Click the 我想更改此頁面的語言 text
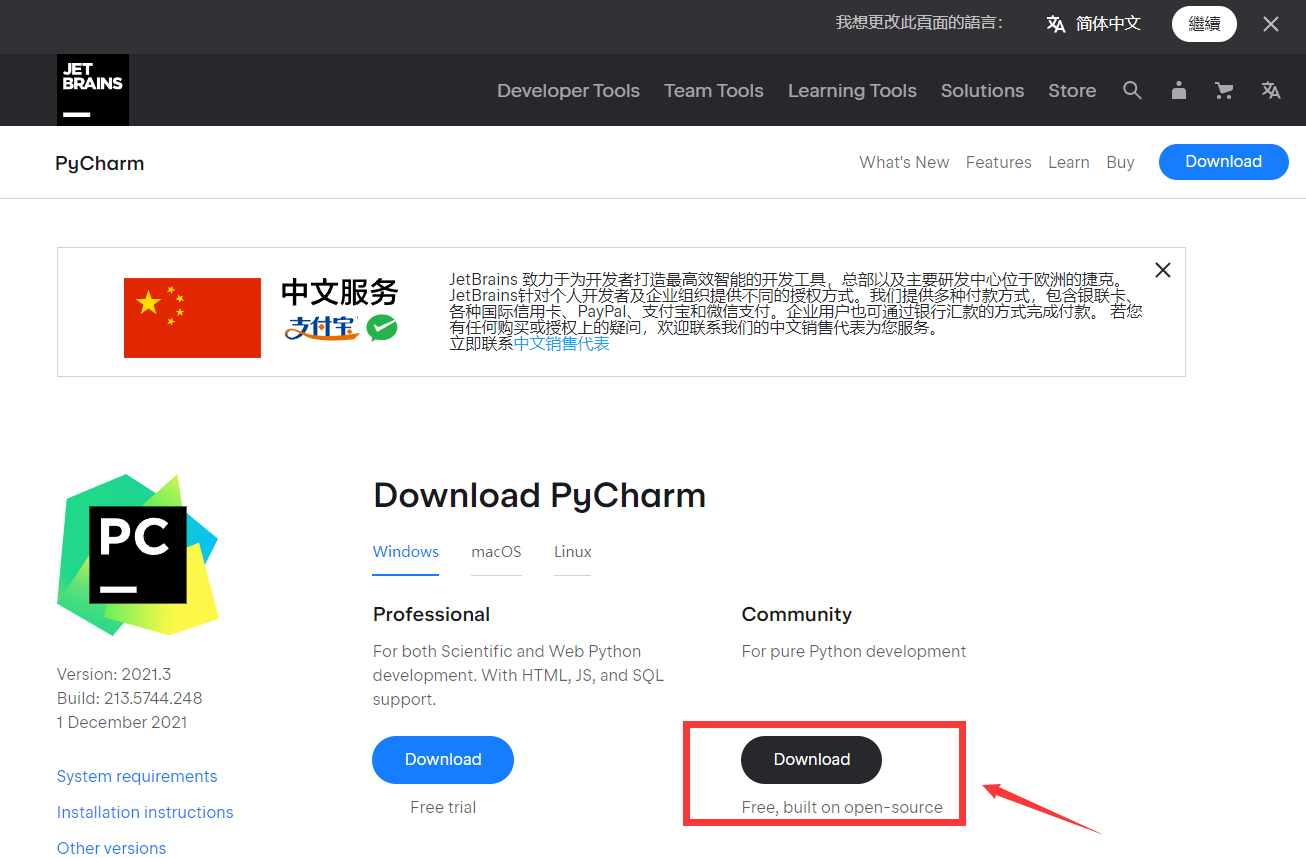 tap(919, 23)
